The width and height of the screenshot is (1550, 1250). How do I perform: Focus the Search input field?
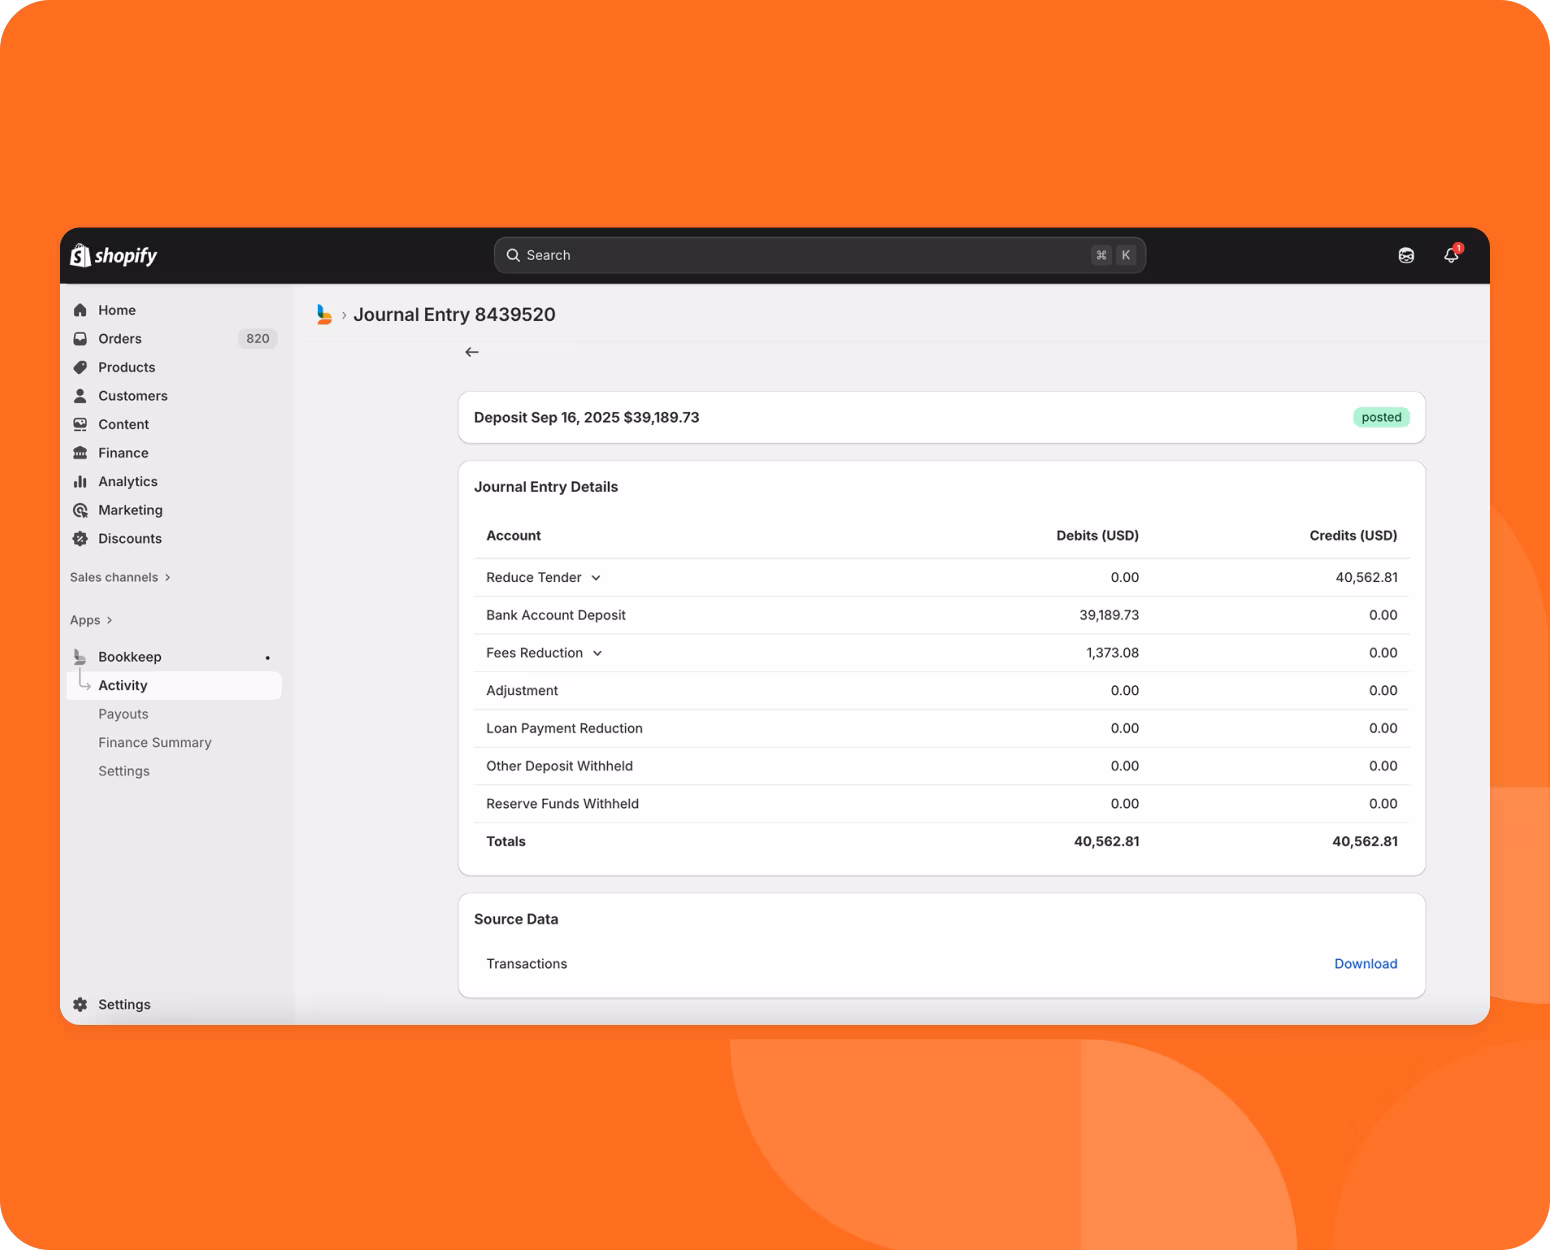[x=819, y=255]
